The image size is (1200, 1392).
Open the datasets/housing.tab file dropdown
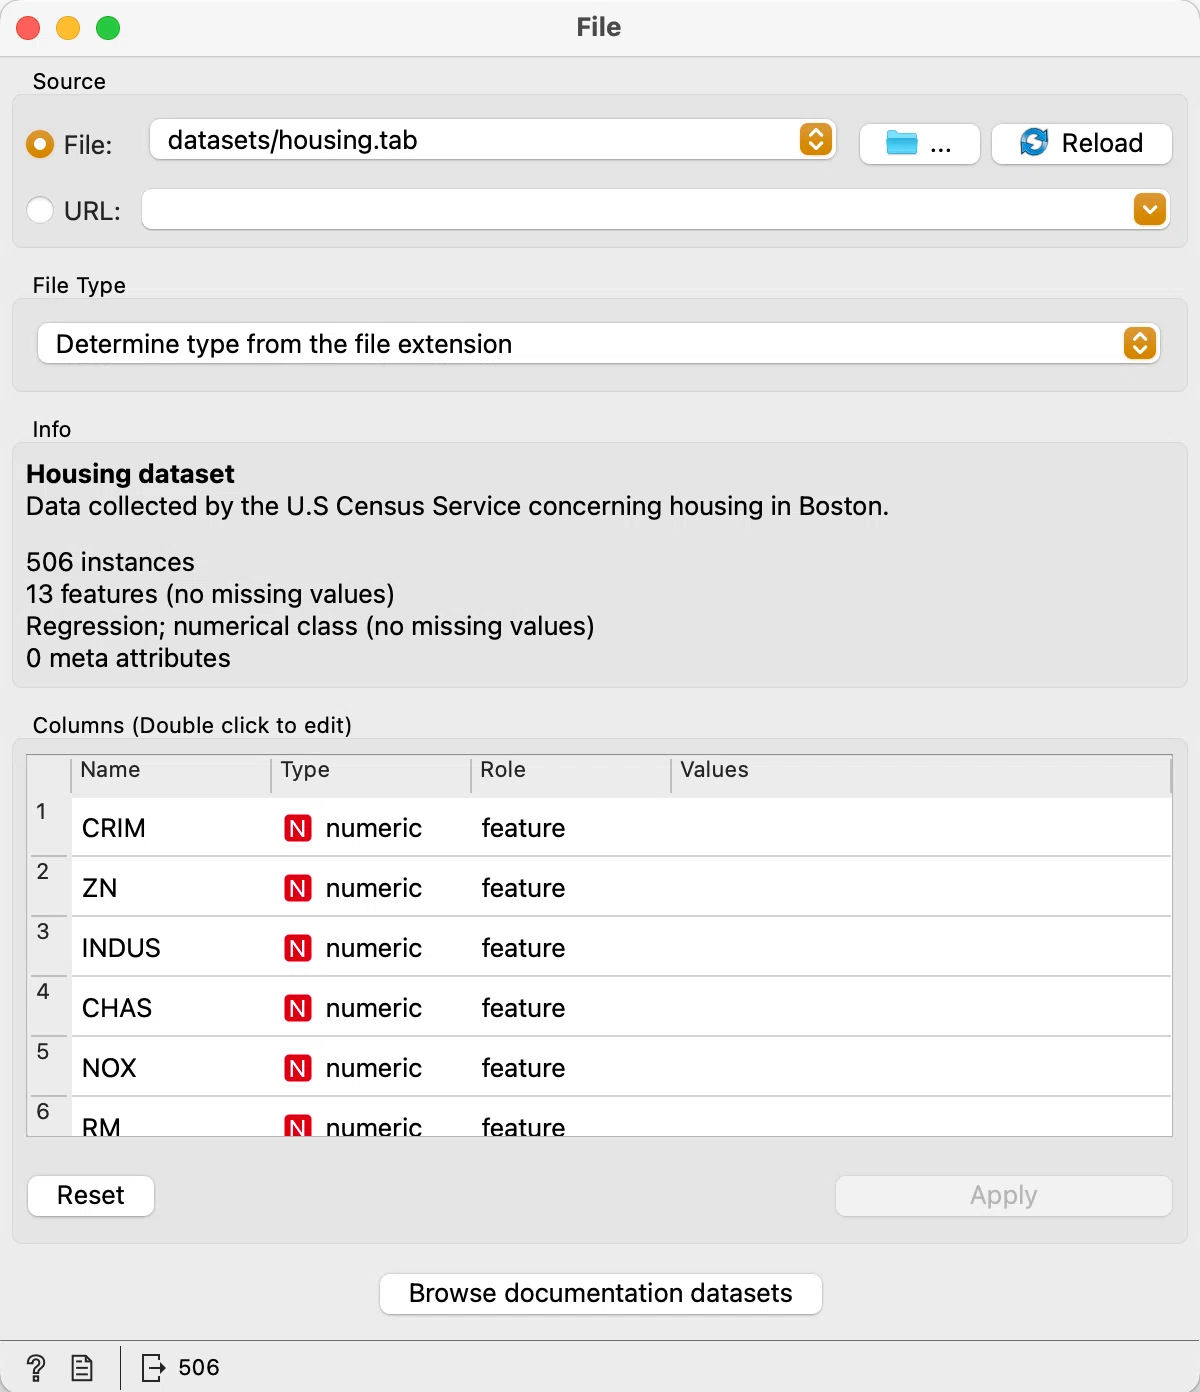tap(492, 140)
